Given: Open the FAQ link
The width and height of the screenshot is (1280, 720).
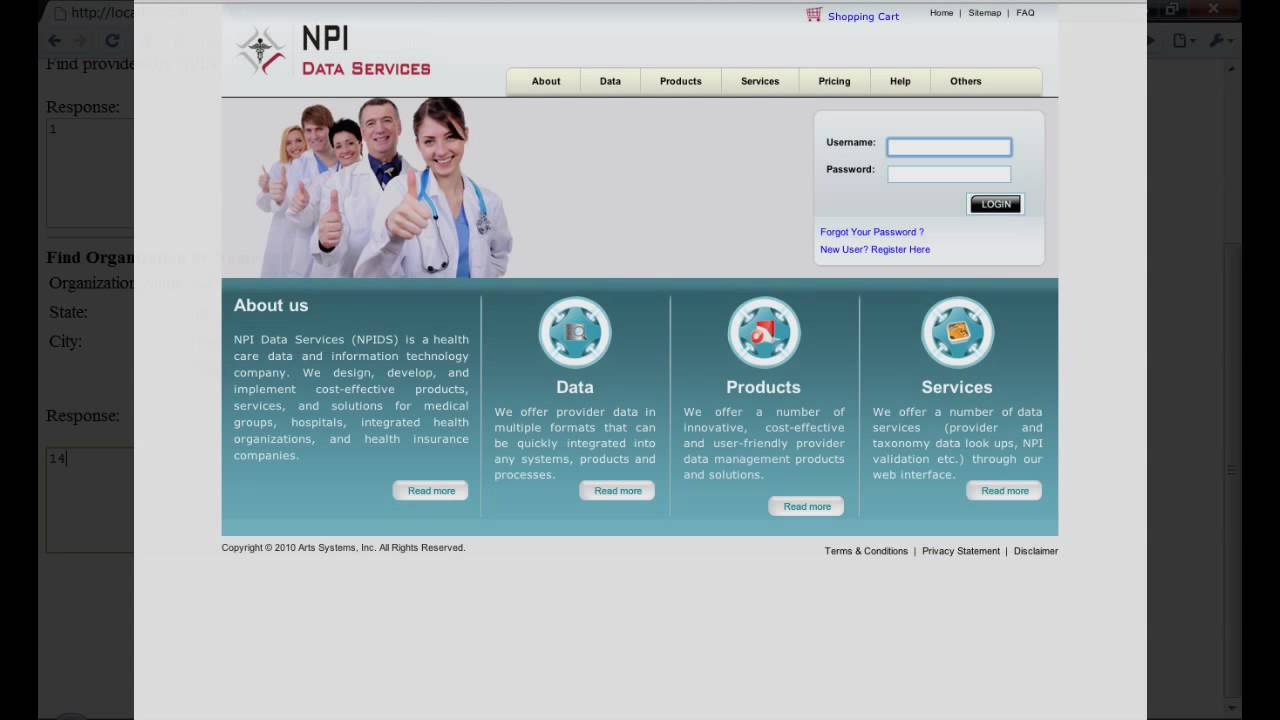Looking at the screenshot, I should pyautogui.click(x=1025, y=13).
